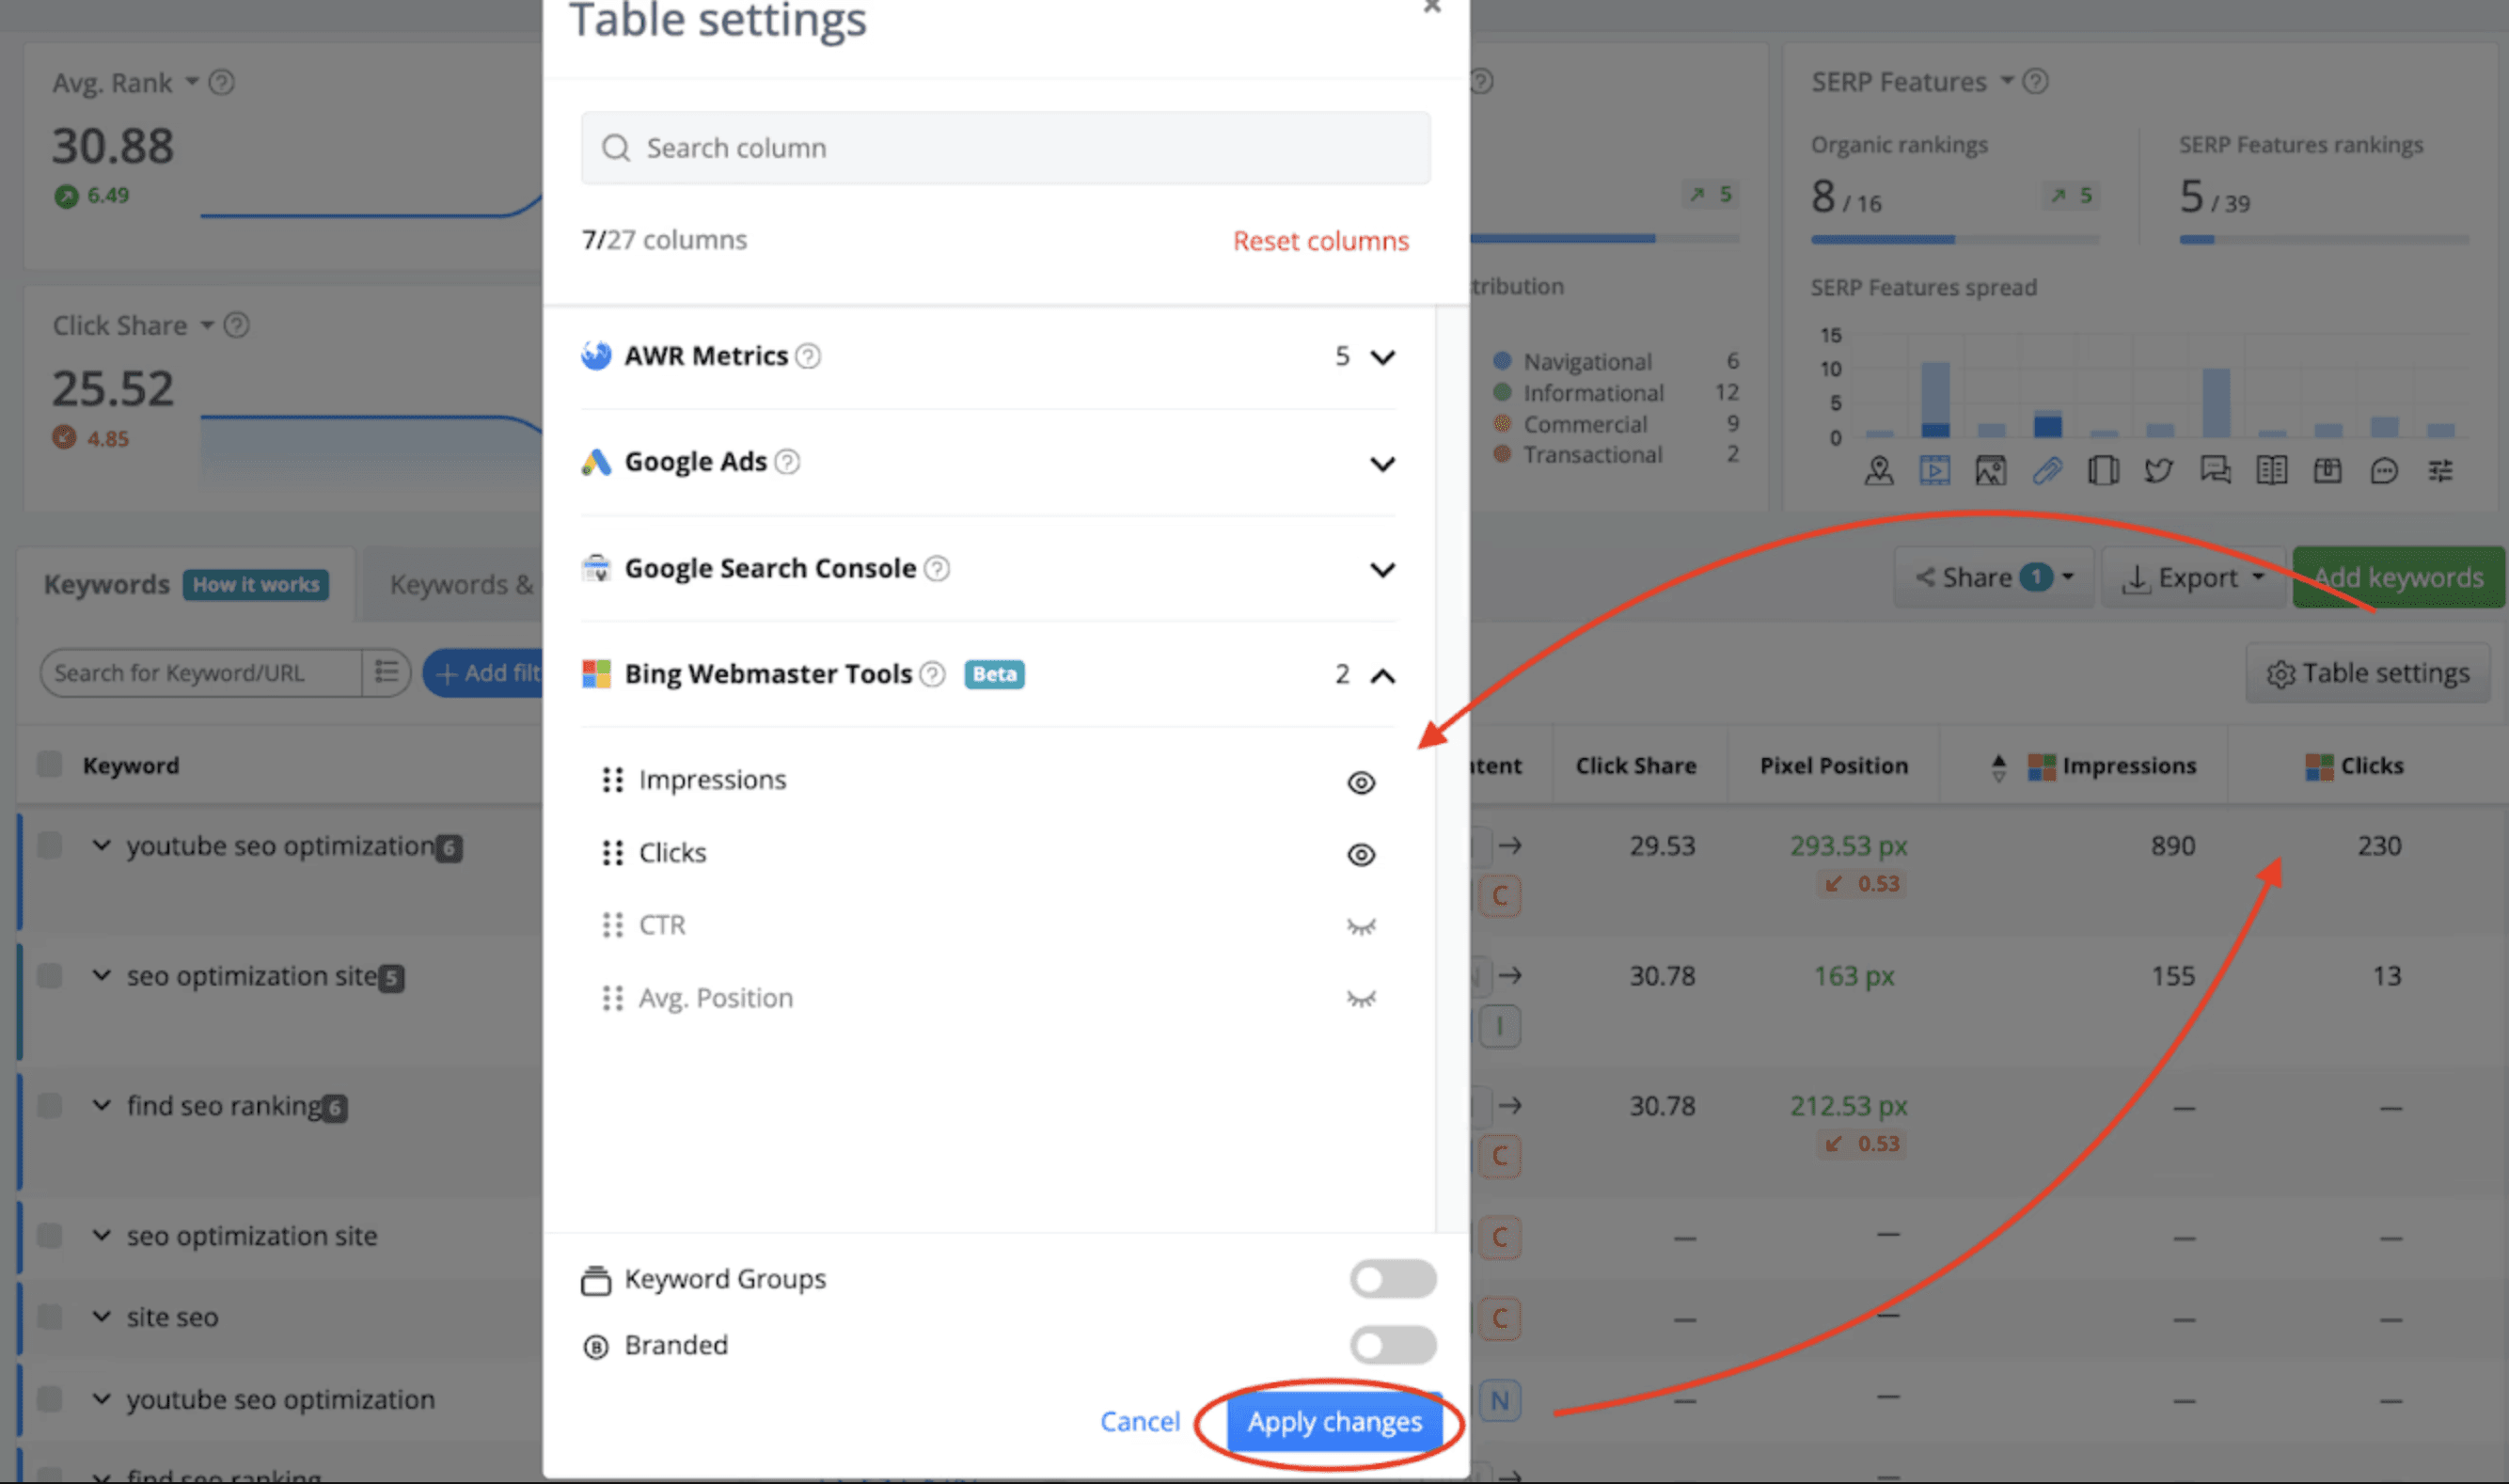
Task: Click the Navigational legend color dot
Action: [x=1502, y=361]
